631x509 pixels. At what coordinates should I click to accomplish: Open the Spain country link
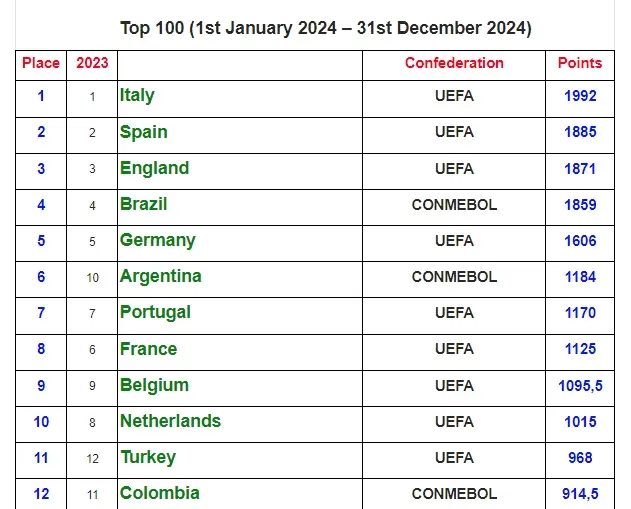point(144,132)
